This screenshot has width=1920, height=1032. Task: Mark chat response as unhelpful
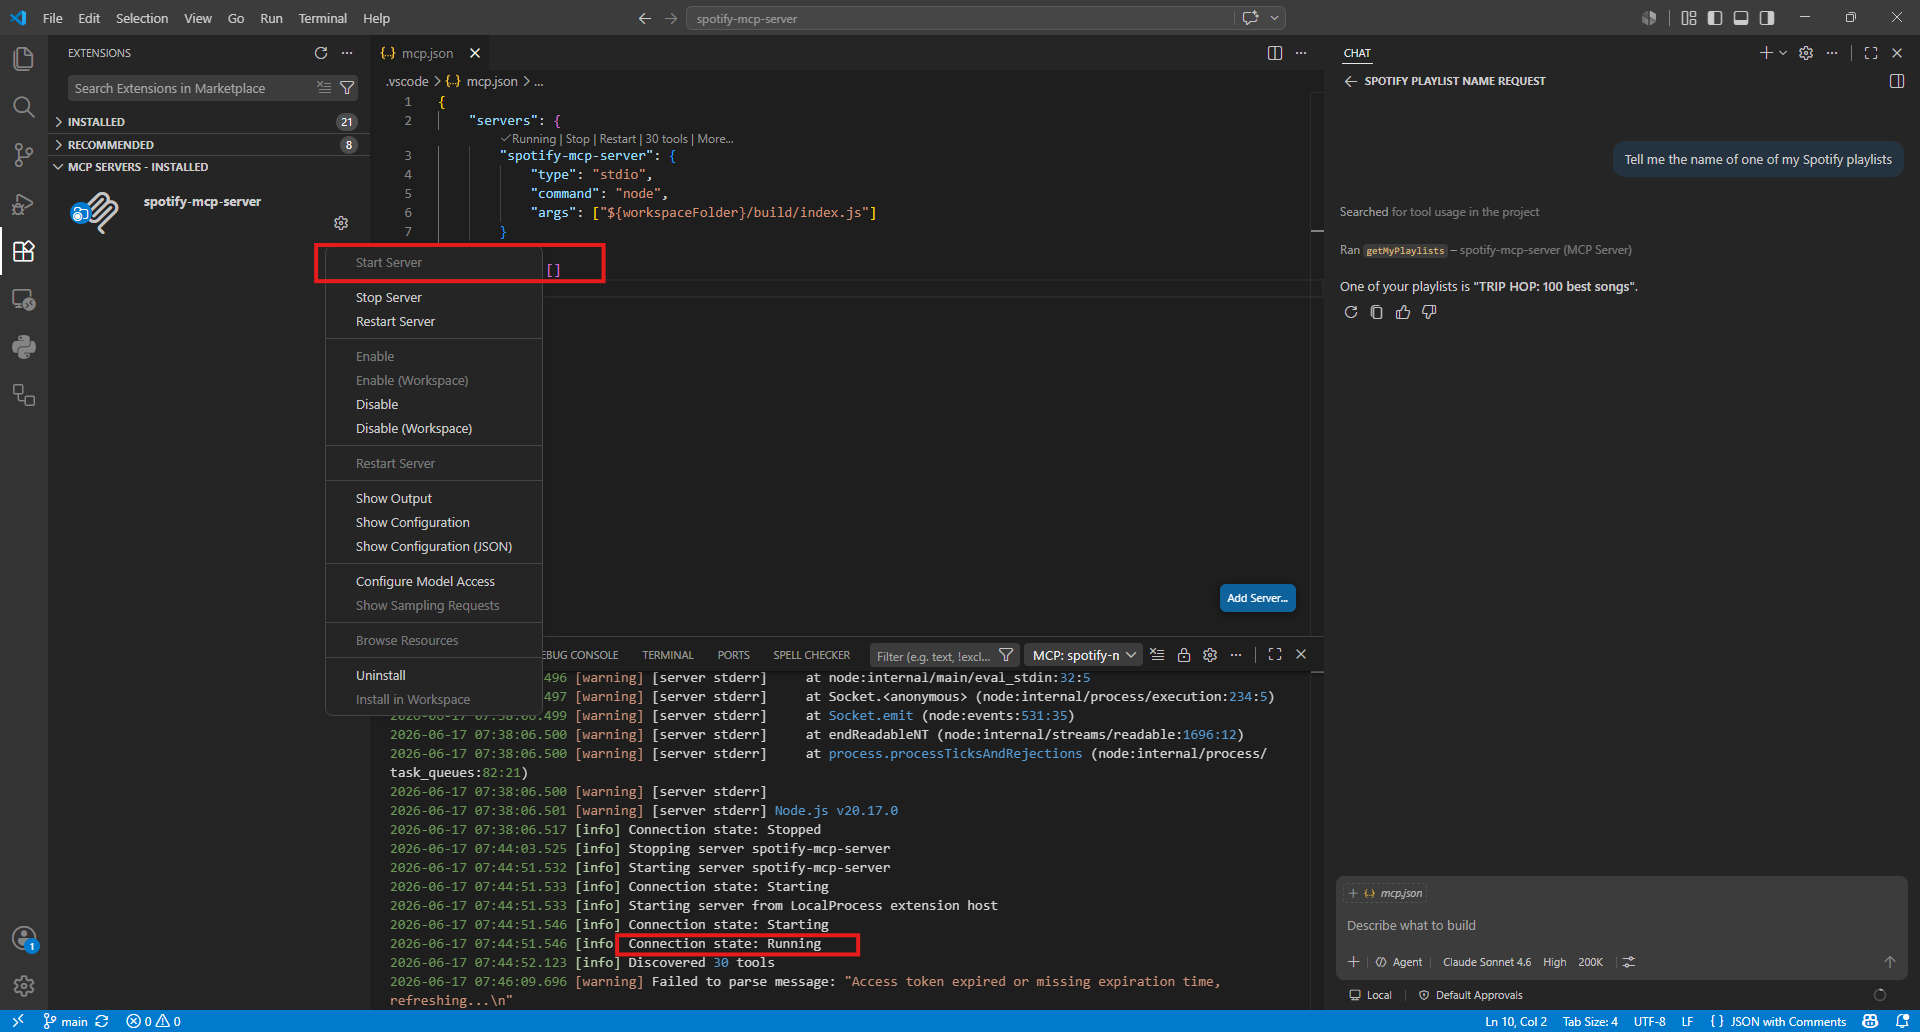tap(1429, 312)
